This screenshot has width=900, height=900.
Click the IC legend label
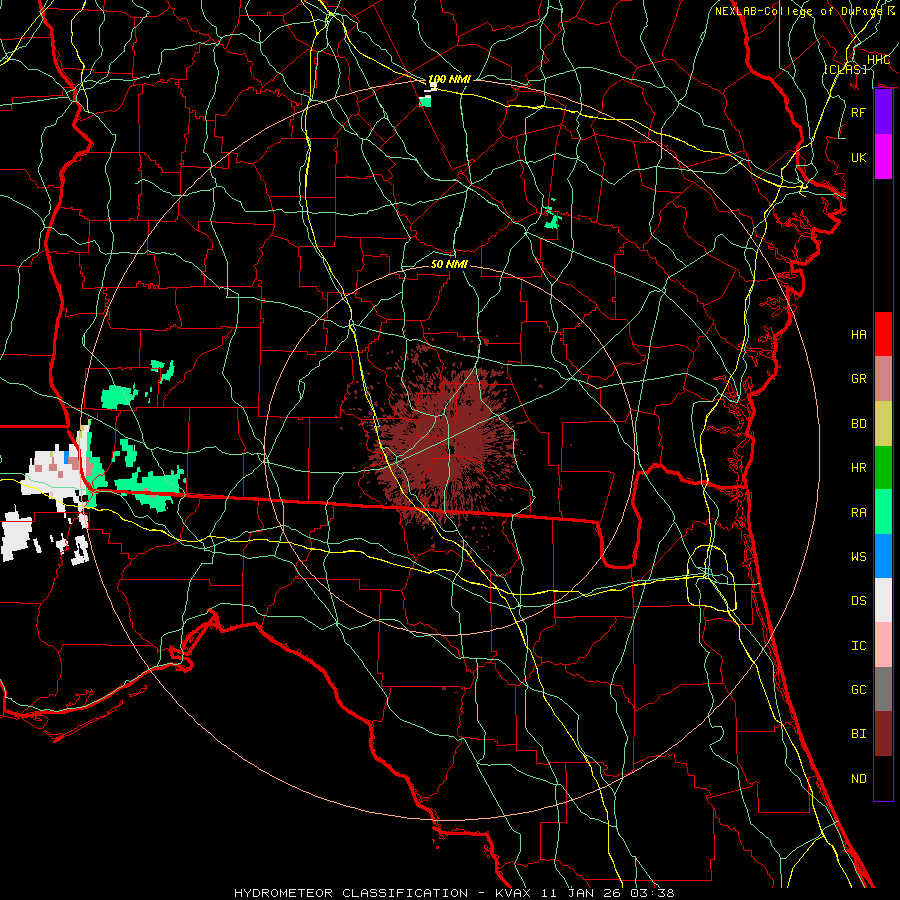pyautogui.click(x=859, y=646)
